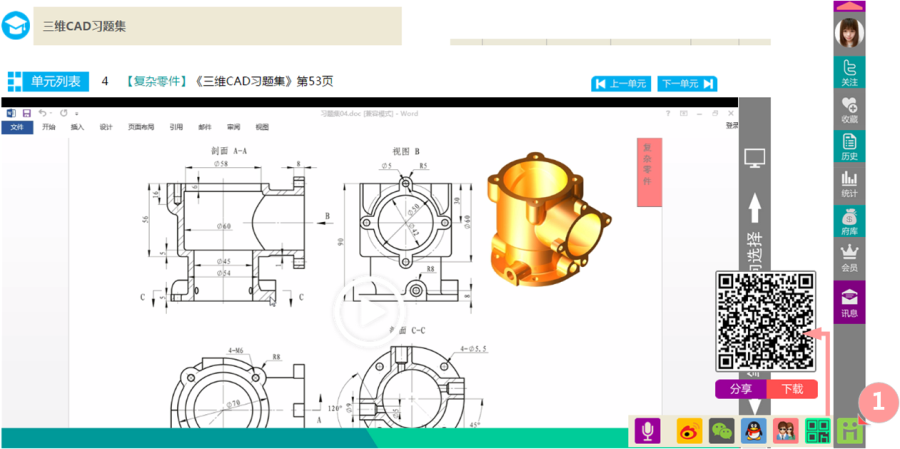
Task: Play the video in the center
Action: click(369, 313)
